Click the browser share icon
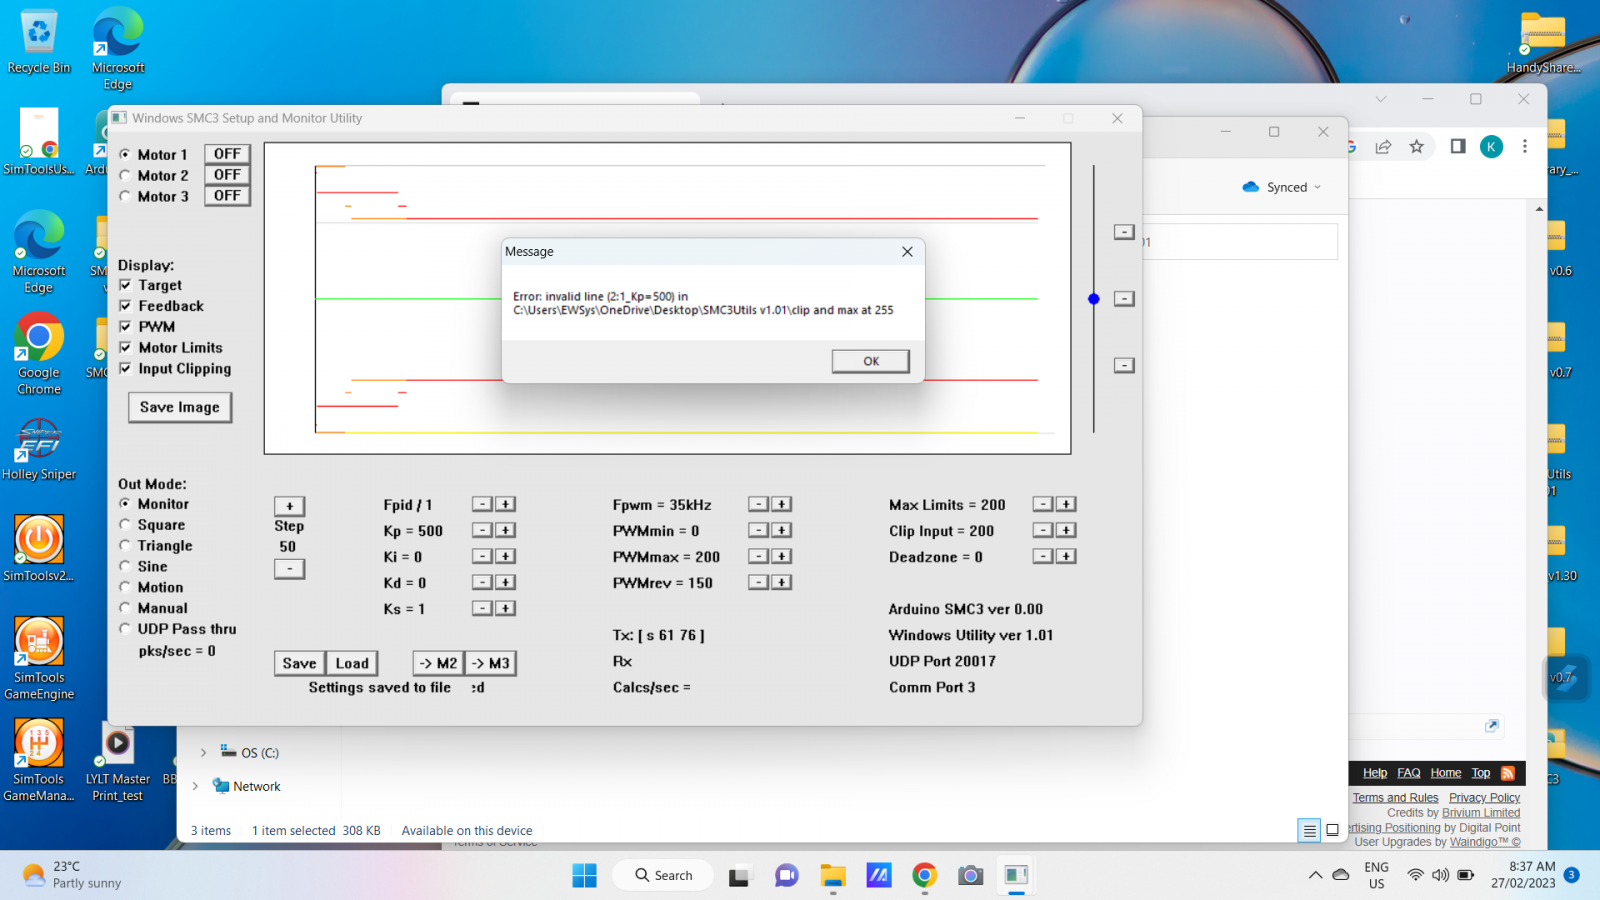This screenshot has width=1600, height=900. click(1383, 147)
